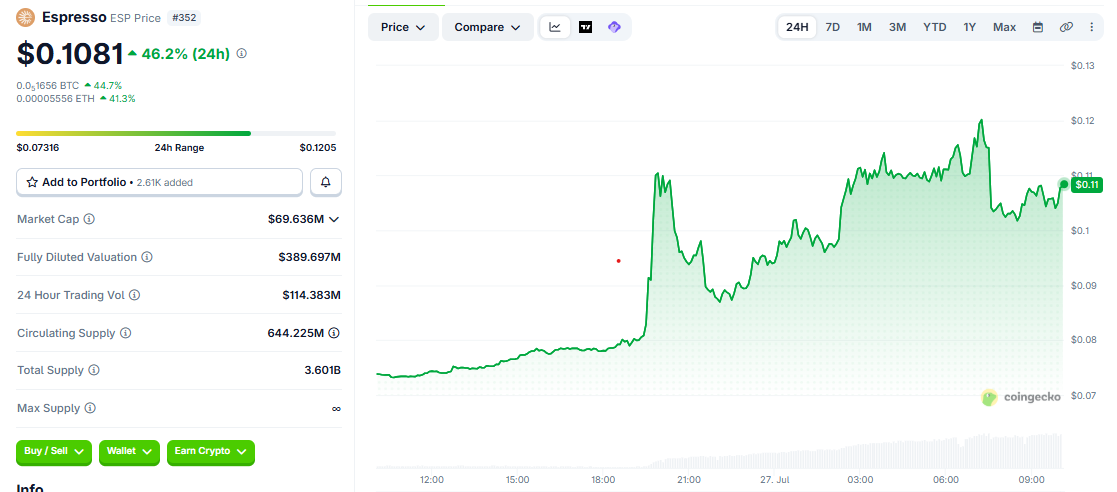Click info icon beside 644.225M value
The height and width of the screenshot is (492, 1117).
click(x=333, y=333)
